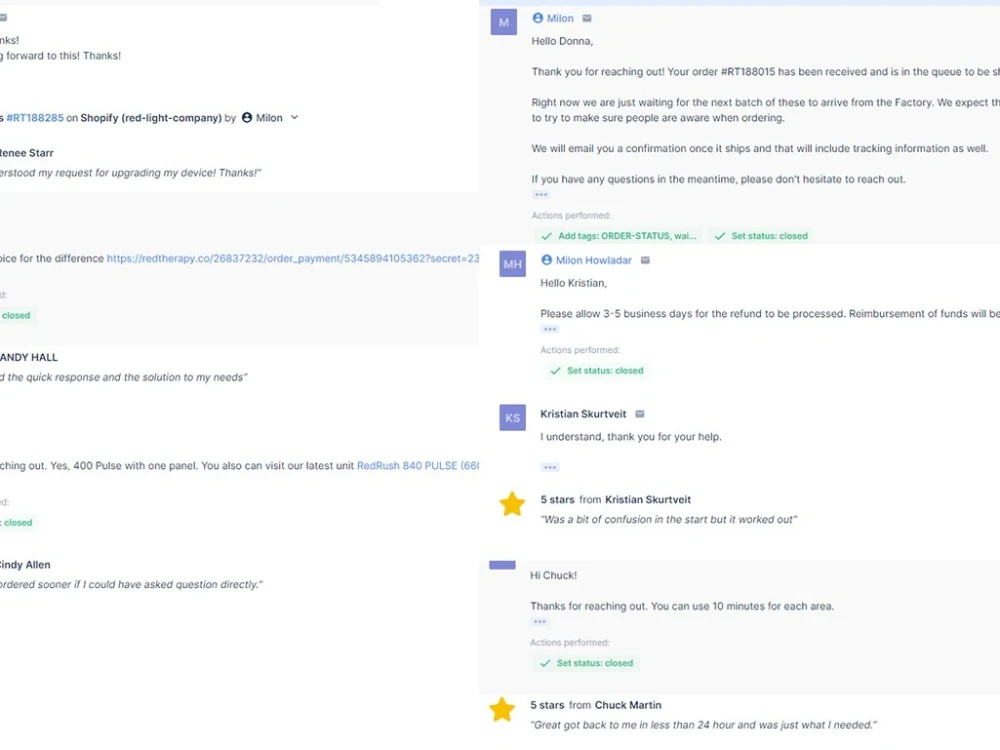The width and height of the screenshot is (1000, 750).
Task: Expand the ellipsis in Kristian's thank-you message
Action: (x=549, y=466)
